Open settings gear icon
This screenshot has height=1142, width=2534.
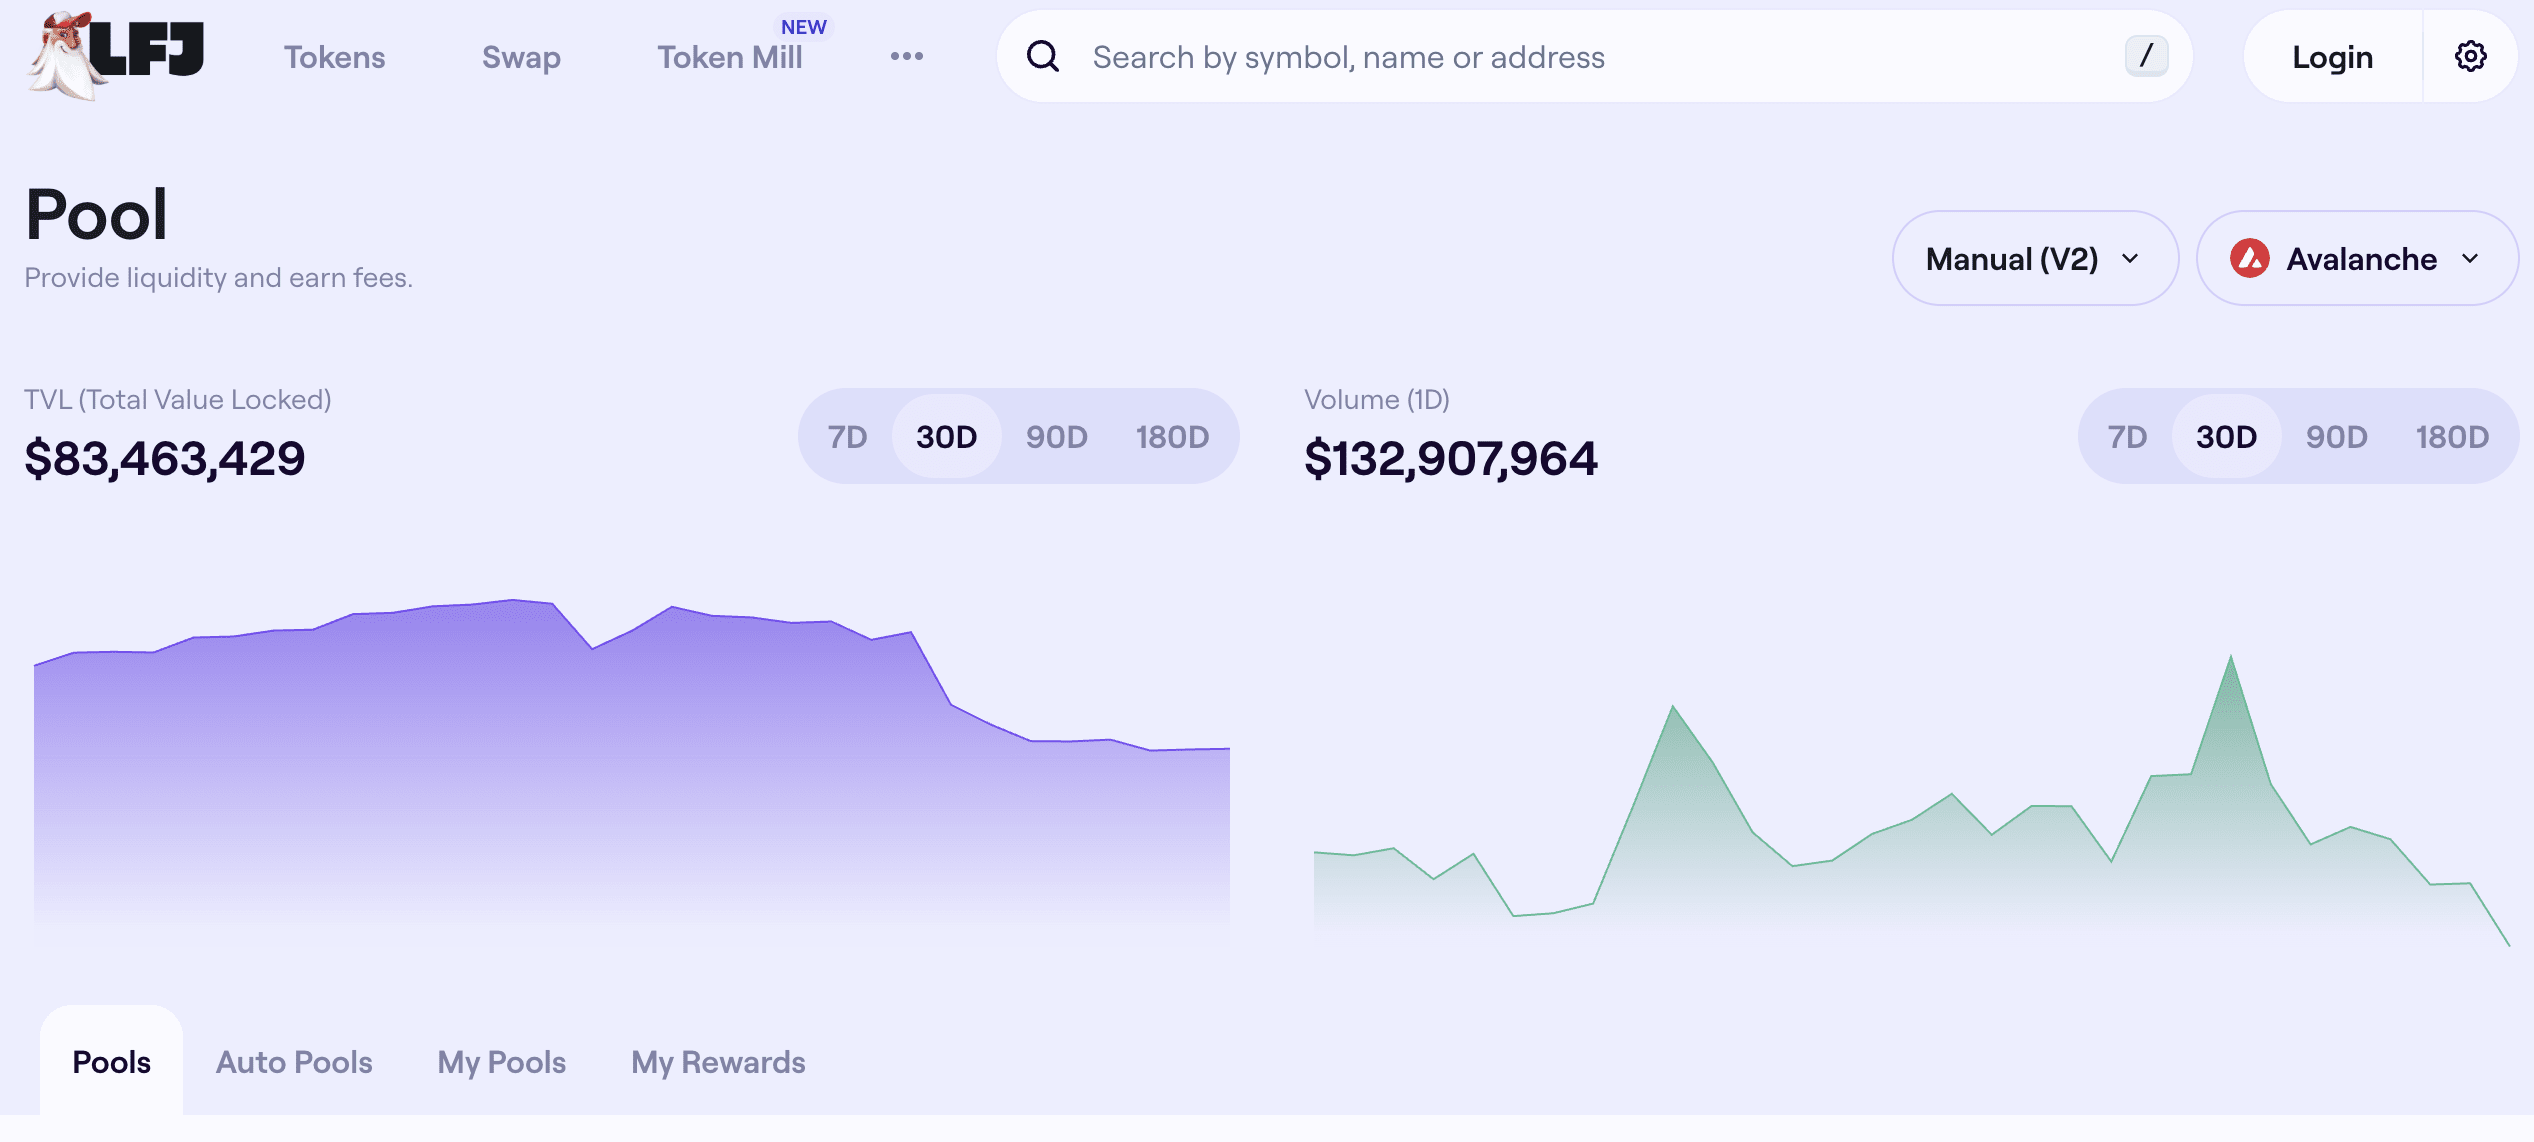tap(2470, 57)
